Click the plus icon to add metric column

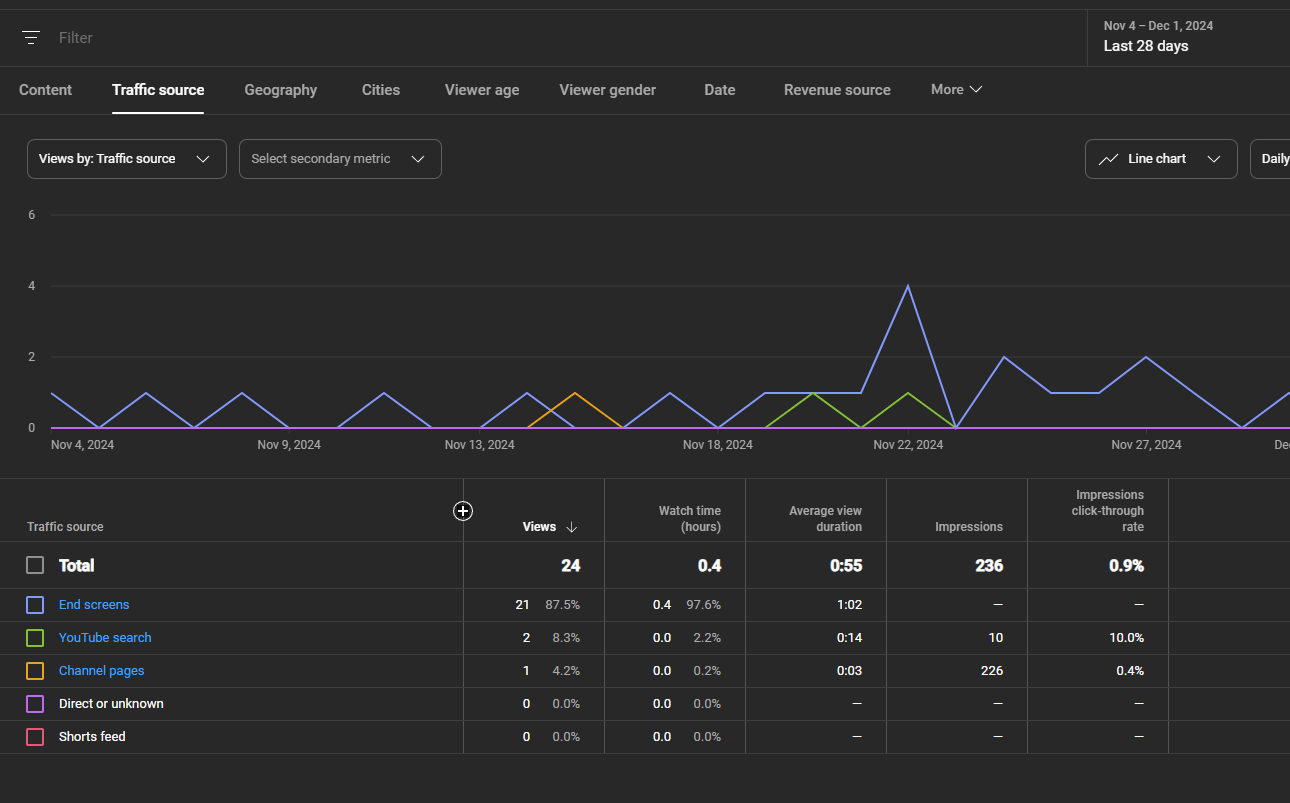click(463, 511)
